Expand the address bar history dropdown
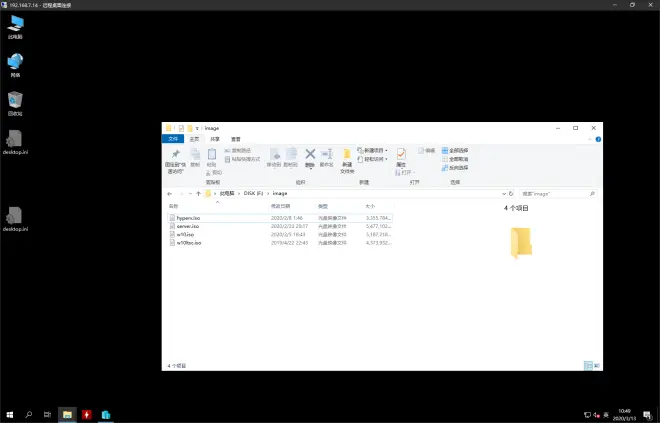Screen dimensions: 660x423 (x=504, y=194)
